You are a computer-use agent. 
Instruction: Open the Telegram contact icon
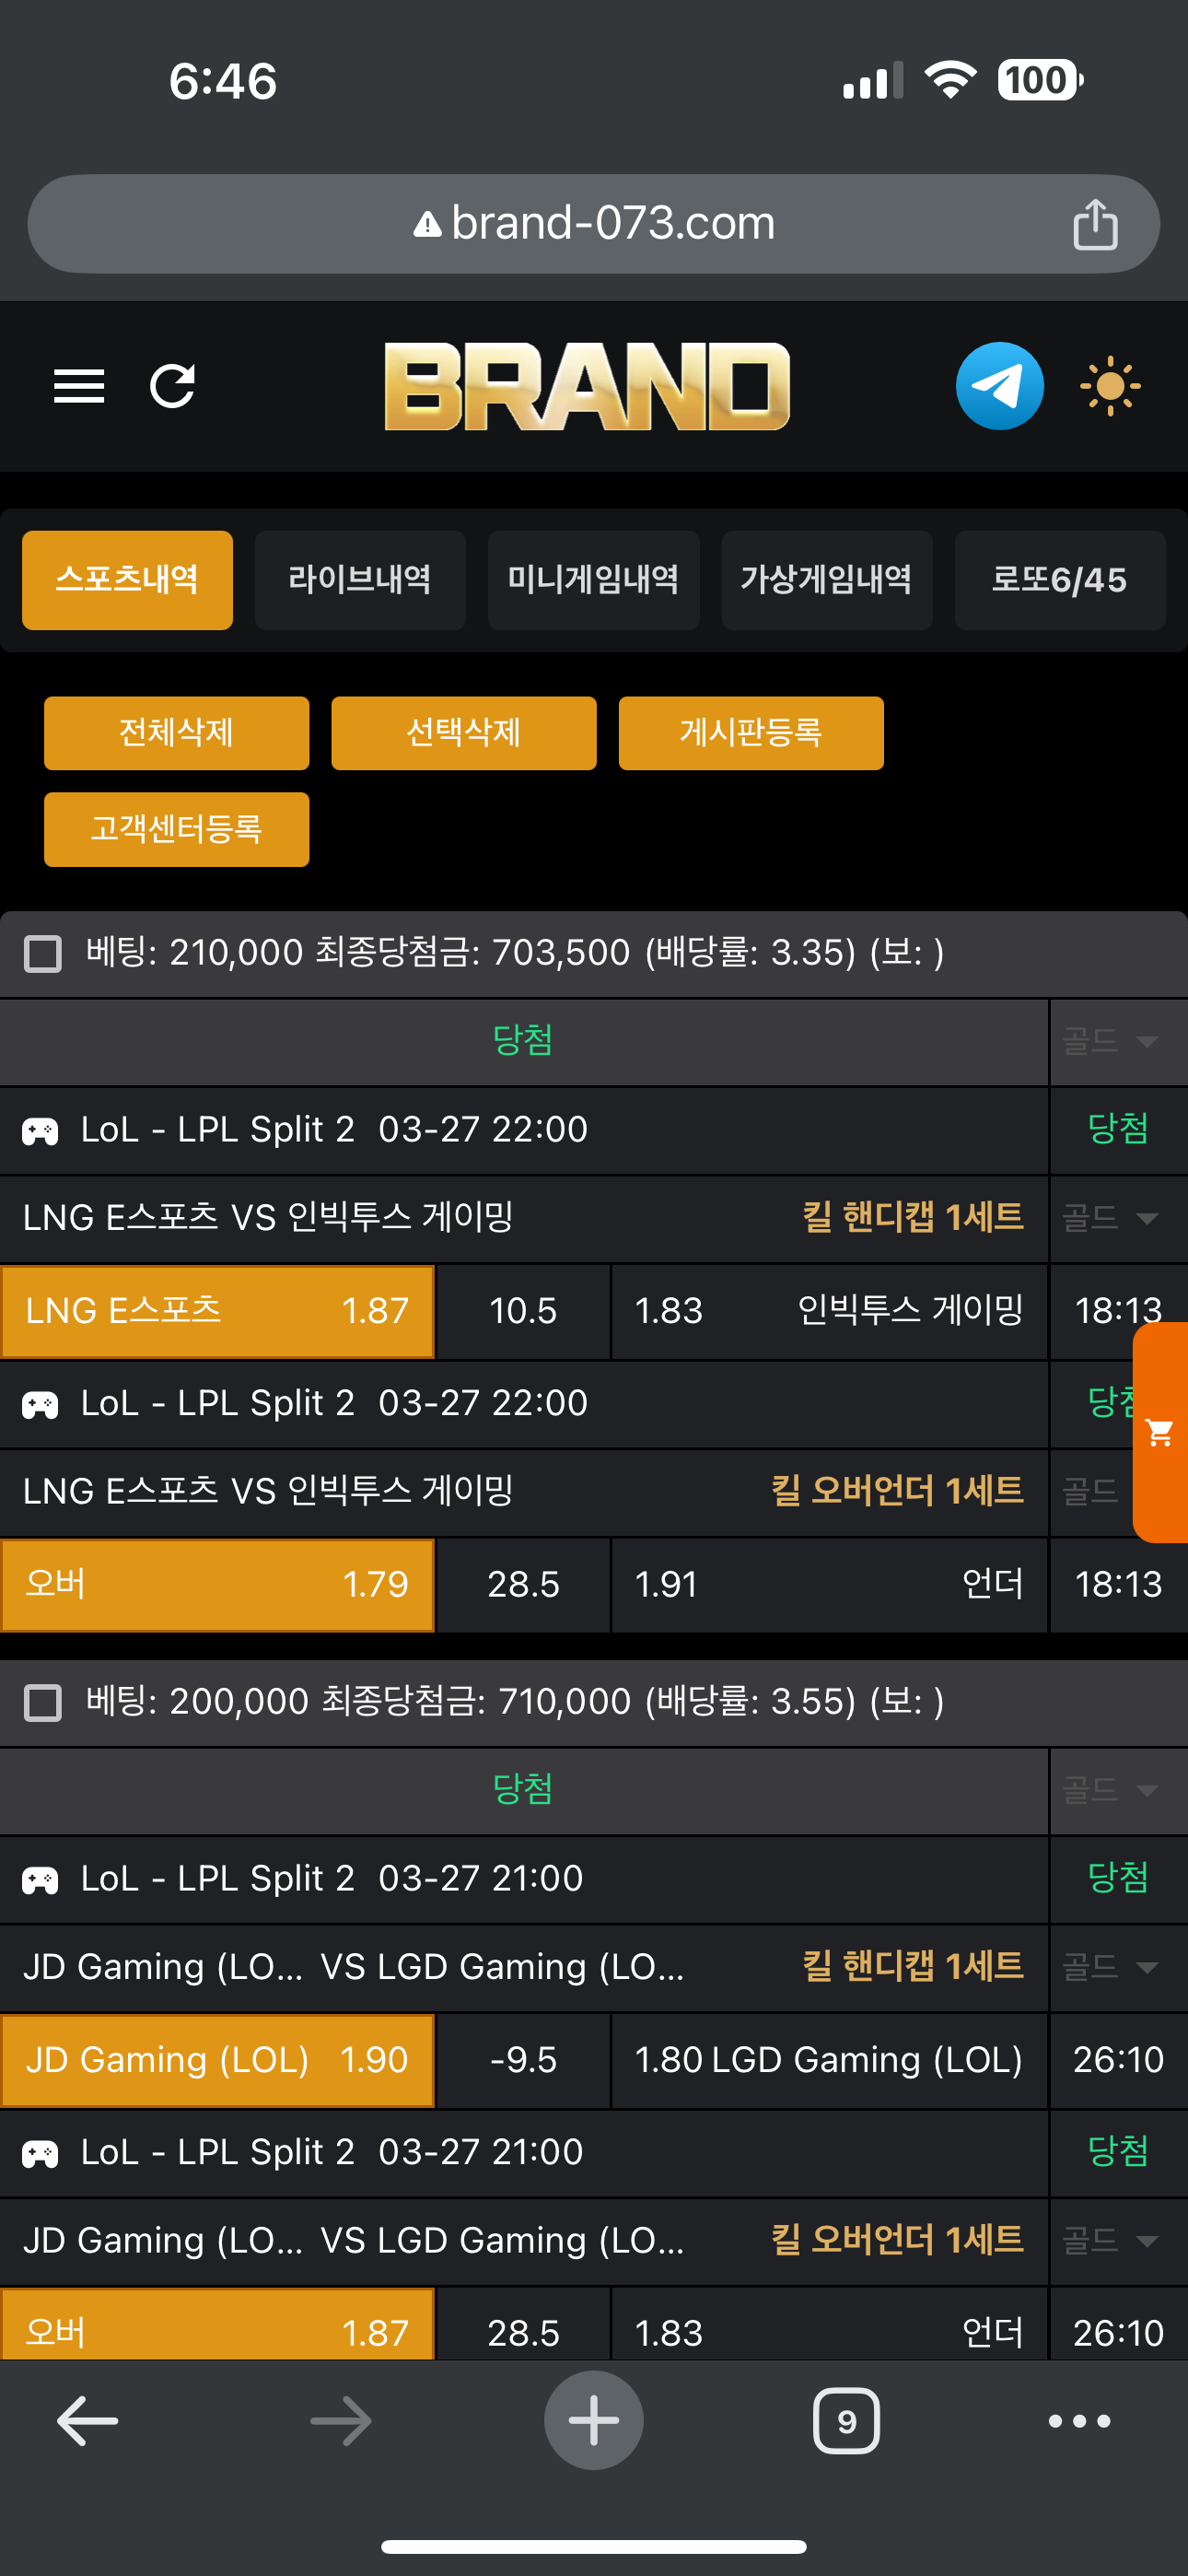(x=999, y=386)
